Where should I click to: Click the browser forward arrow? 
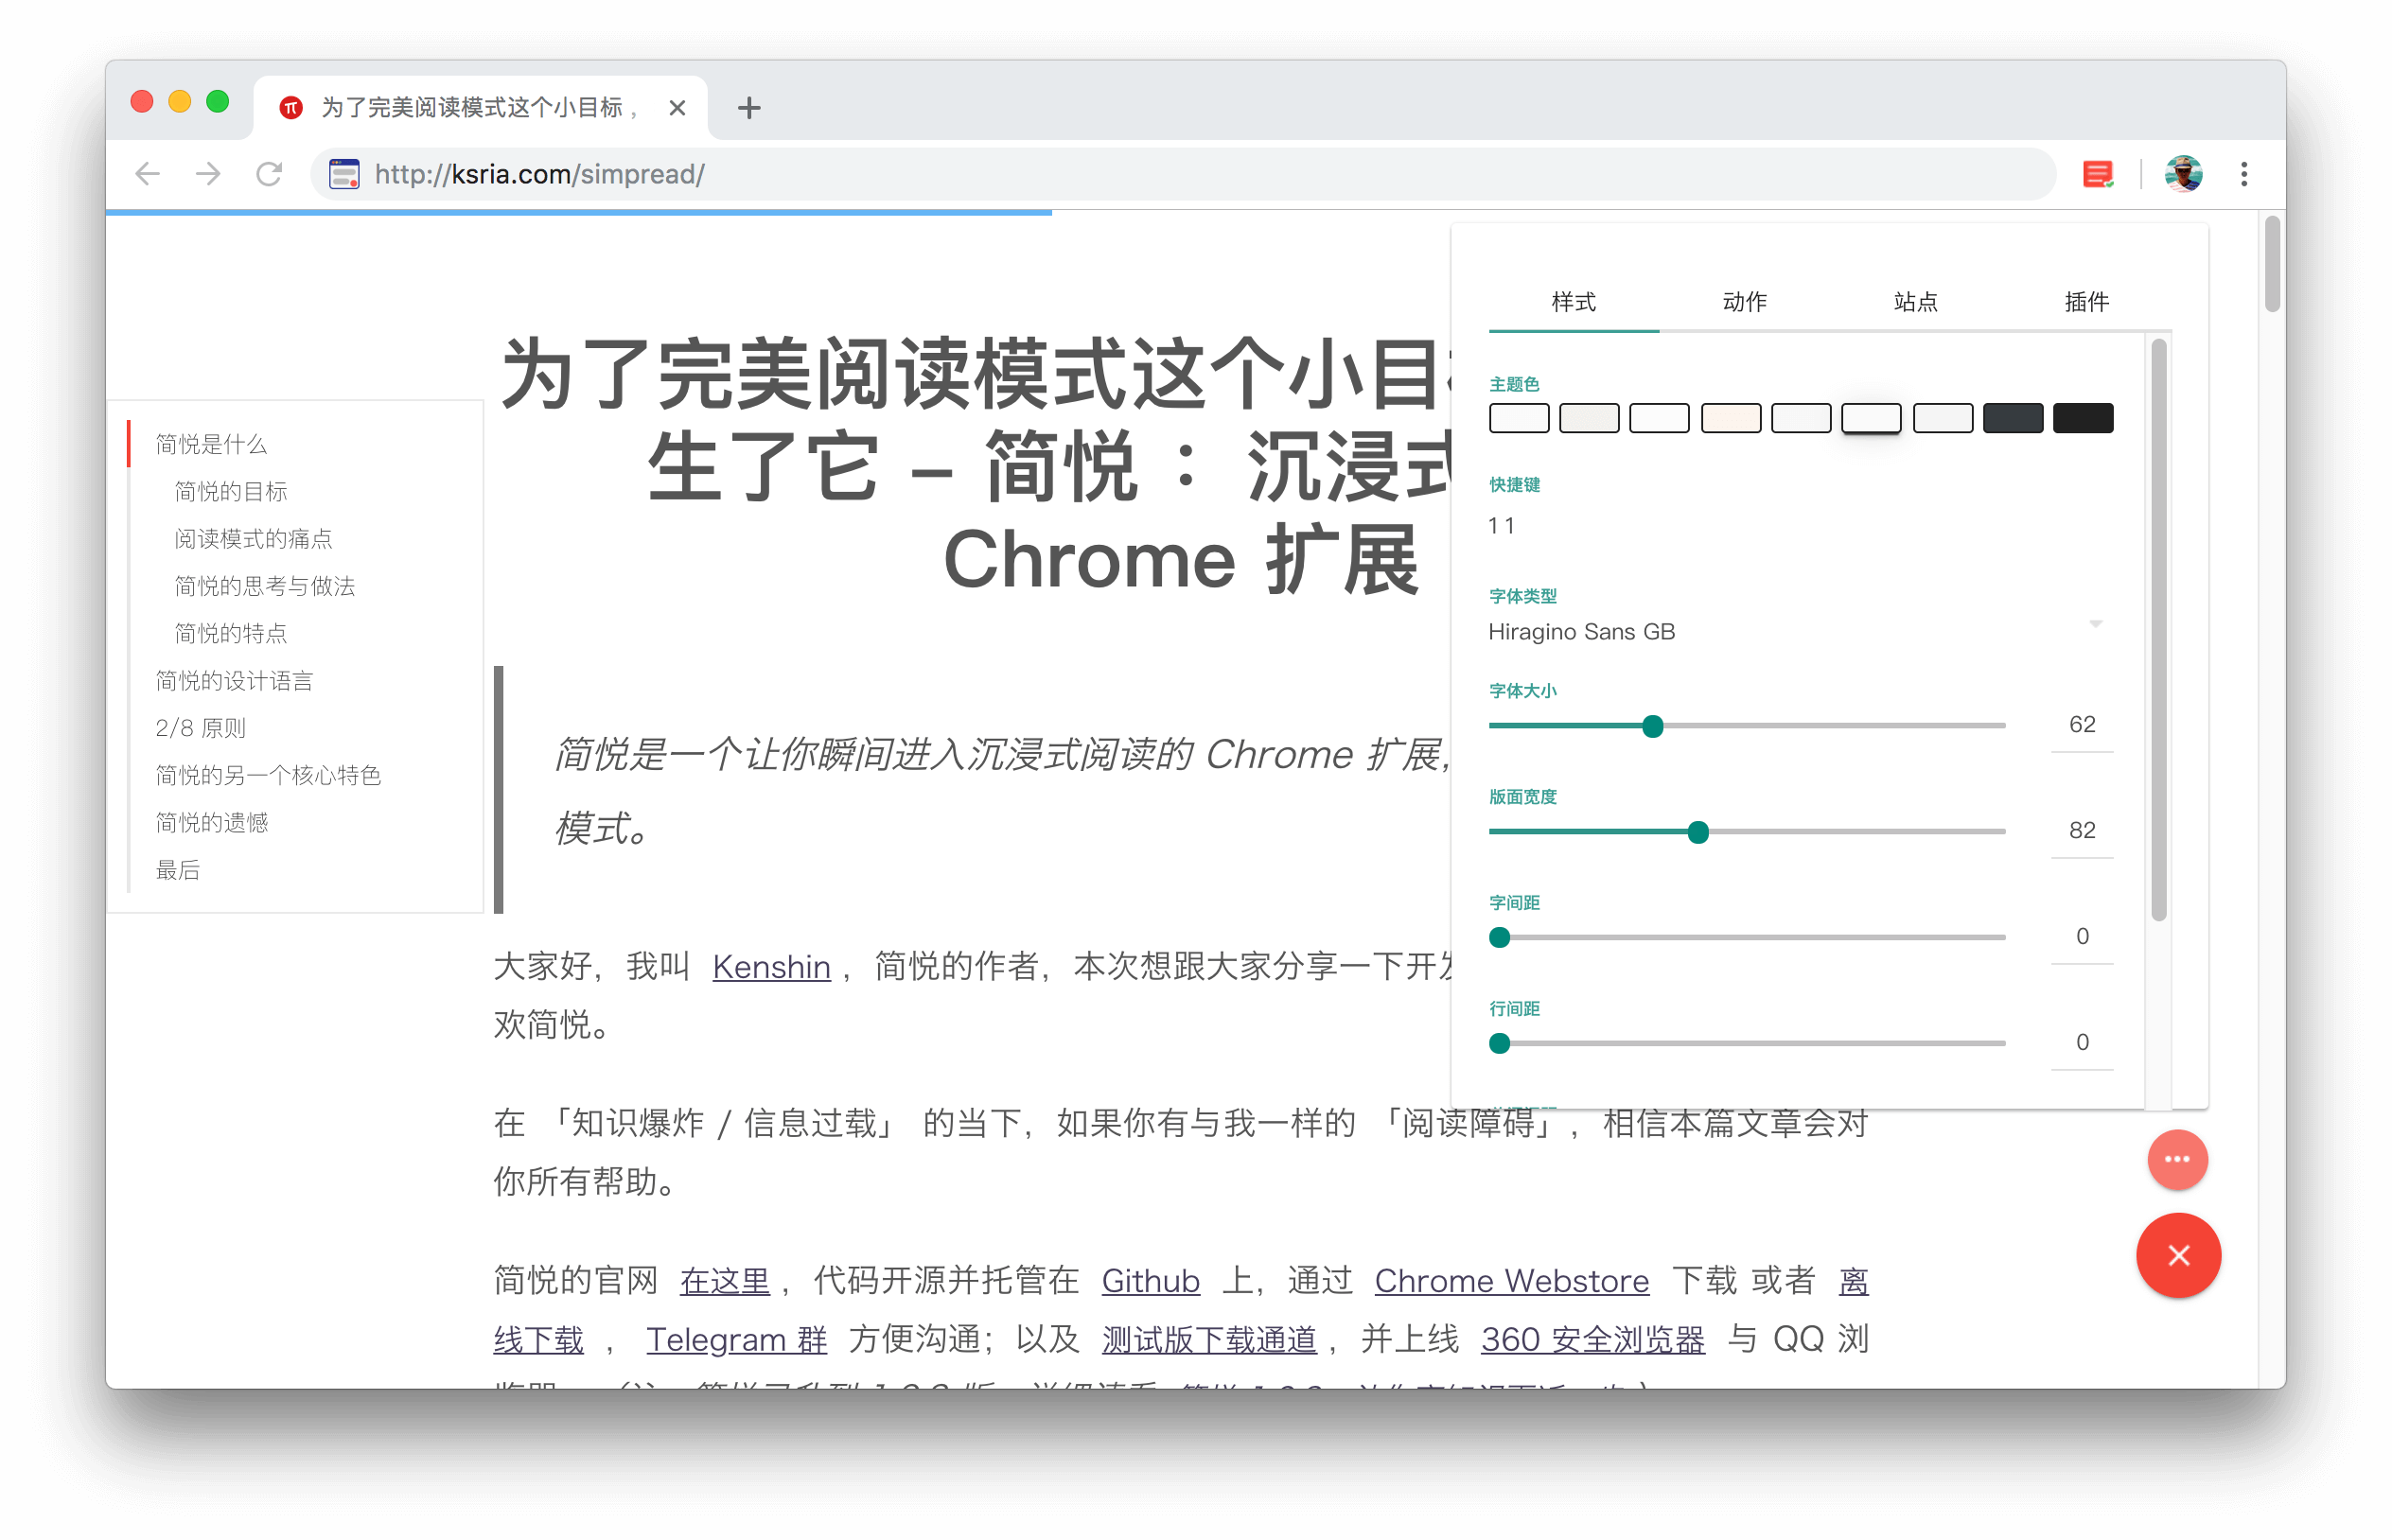(x=208, y=174)
